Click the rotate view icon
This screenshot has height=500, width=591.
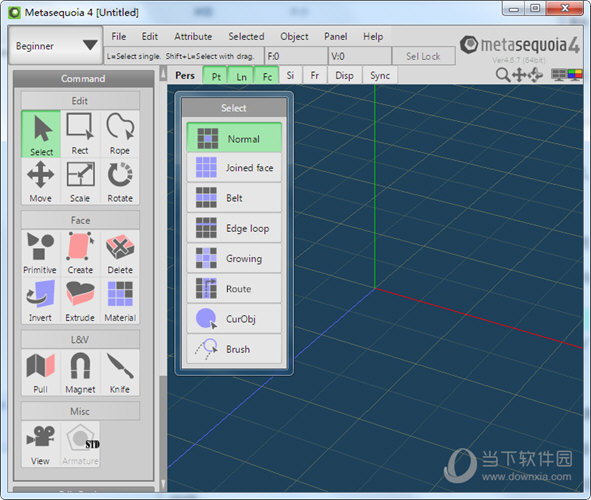[535, 75]
